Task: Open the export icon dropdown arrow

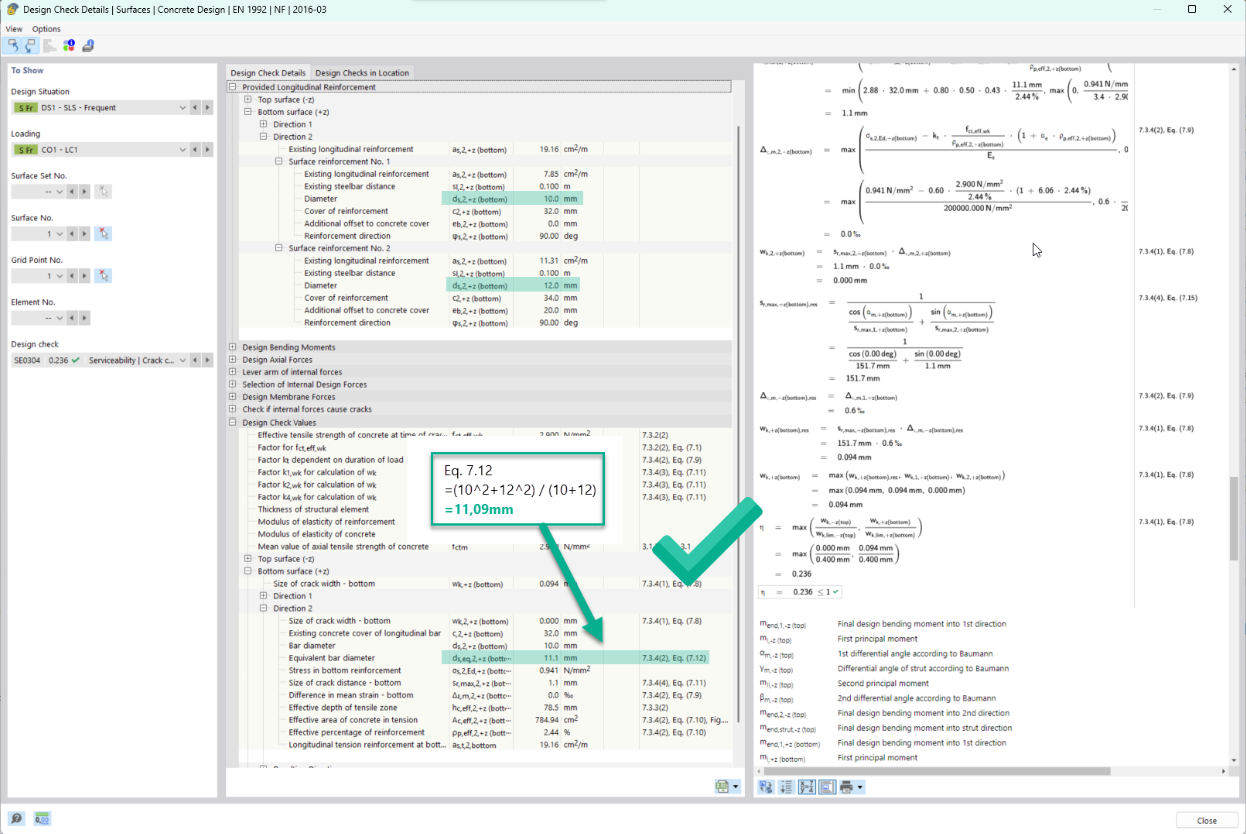Action: tap(736, 788)
